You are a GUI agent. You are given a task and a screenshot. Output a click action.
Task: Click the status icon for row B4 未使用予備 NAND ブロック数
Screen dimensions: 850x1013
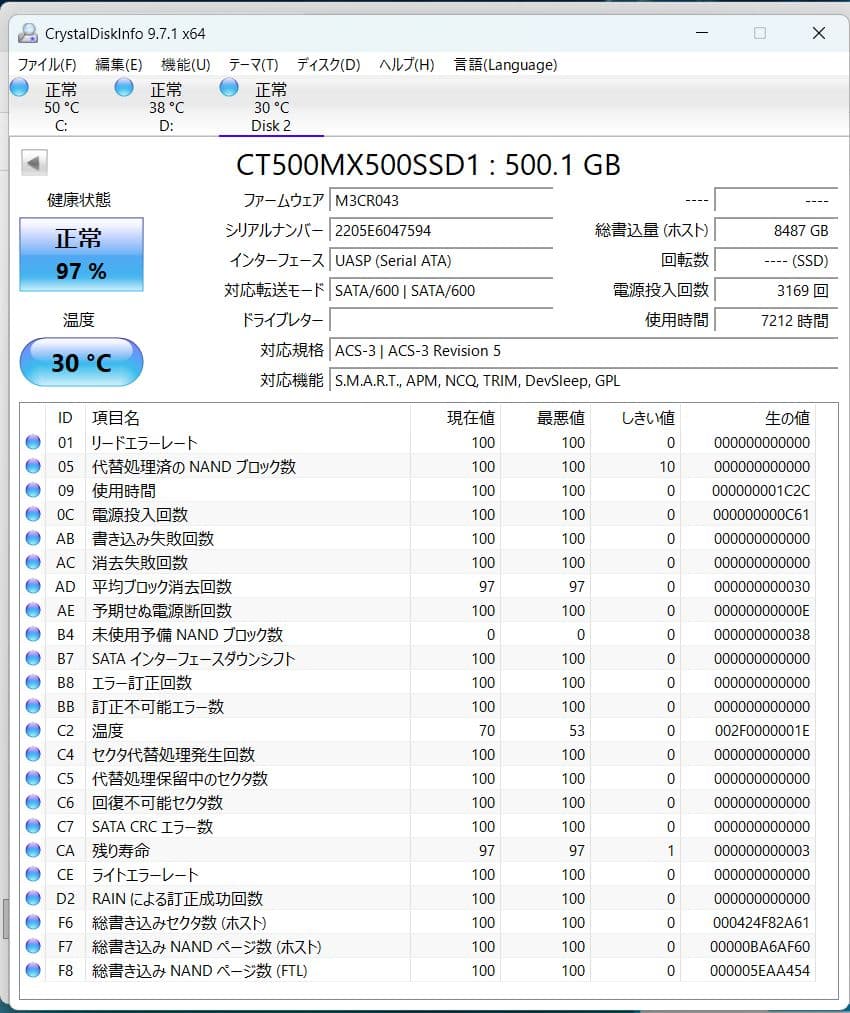(33, 634)
